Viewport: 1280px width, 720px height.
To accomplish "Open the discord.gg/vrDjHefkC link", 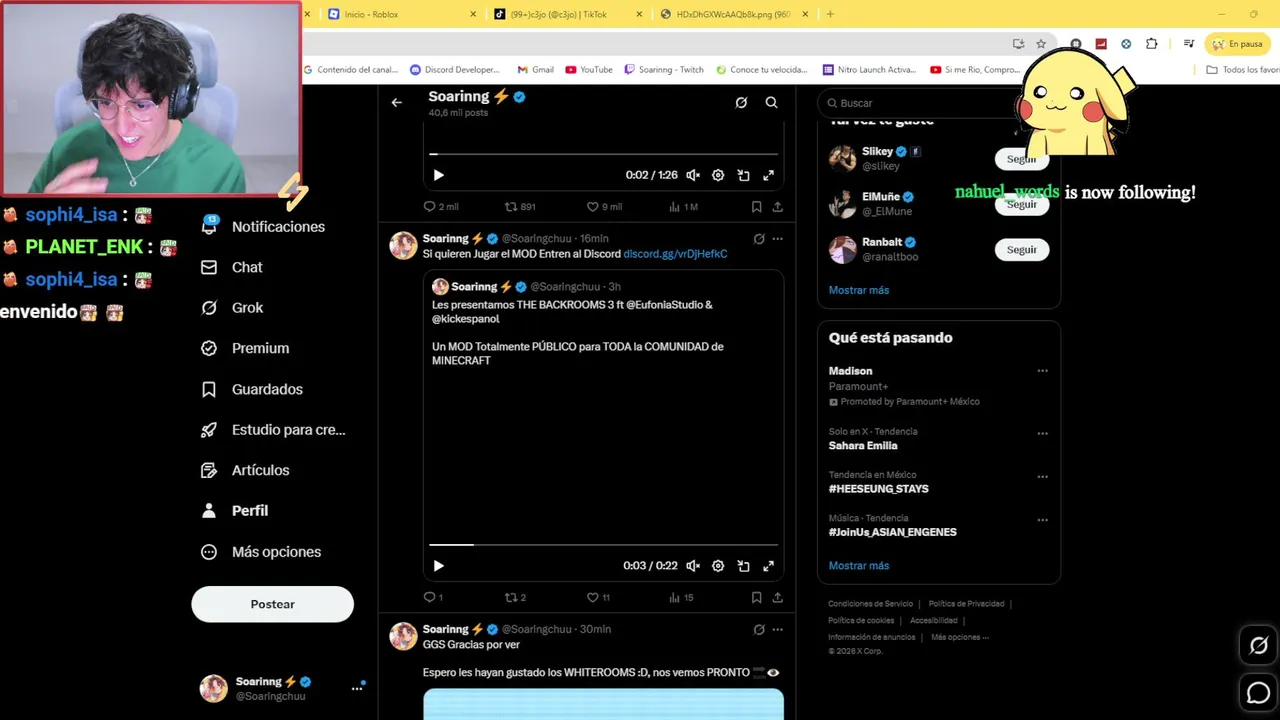I will [x=675, y=254].
